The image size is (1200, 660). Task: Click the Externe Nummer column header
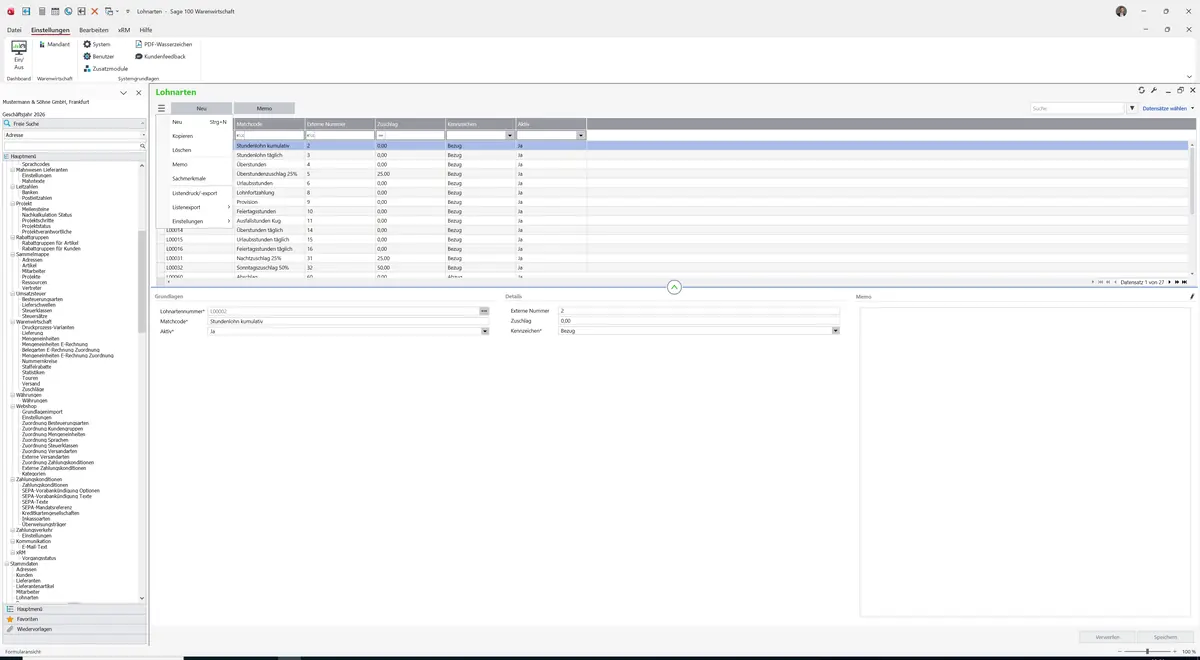tap(339, 123)
